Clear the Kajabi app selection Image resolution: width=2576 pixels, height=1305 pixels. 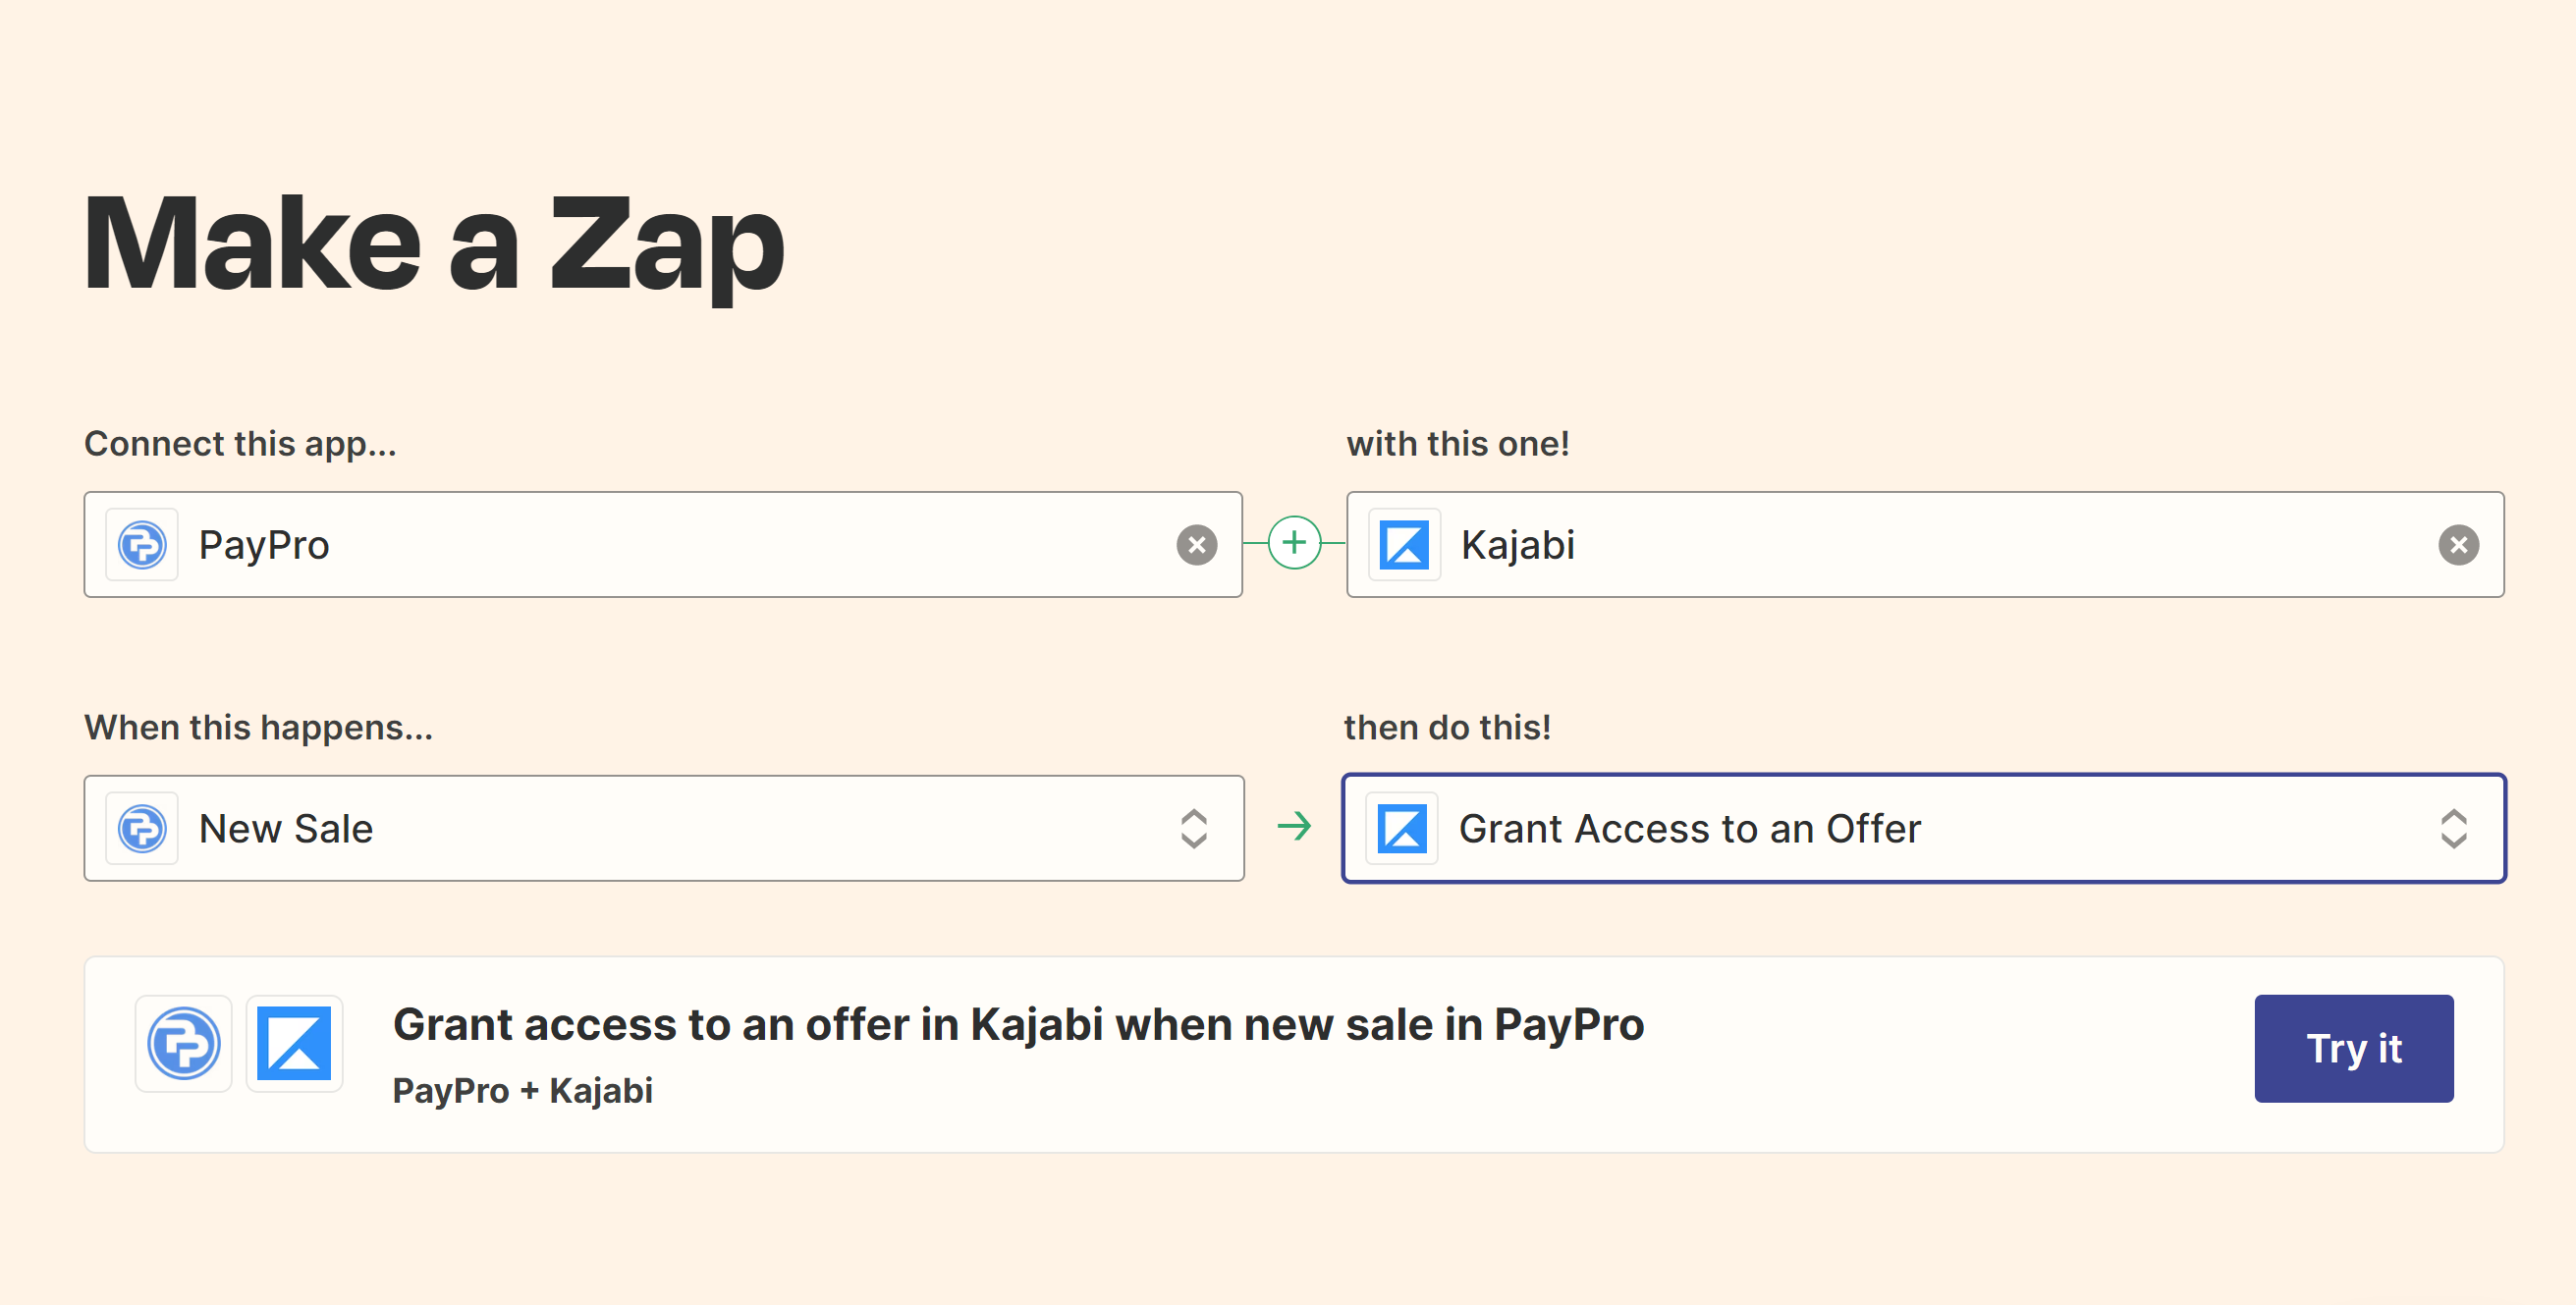click(x=2458, y=543)
